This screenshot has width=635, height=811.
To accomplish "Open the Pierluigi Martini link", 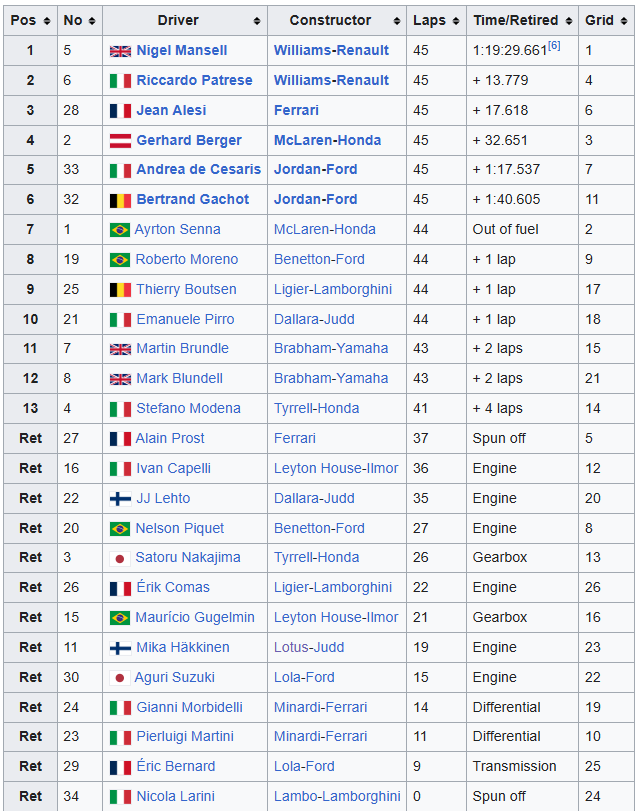I will [x=185, y=736].
